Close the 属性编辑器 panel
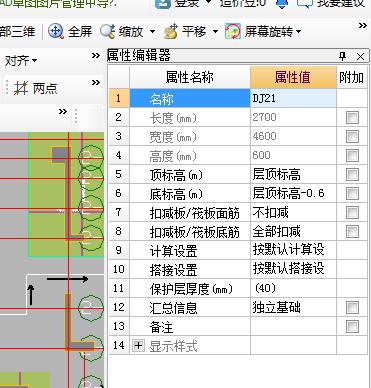Image resolution: width=371 pixels, height=388 pixels. click(x=360, y=56)
